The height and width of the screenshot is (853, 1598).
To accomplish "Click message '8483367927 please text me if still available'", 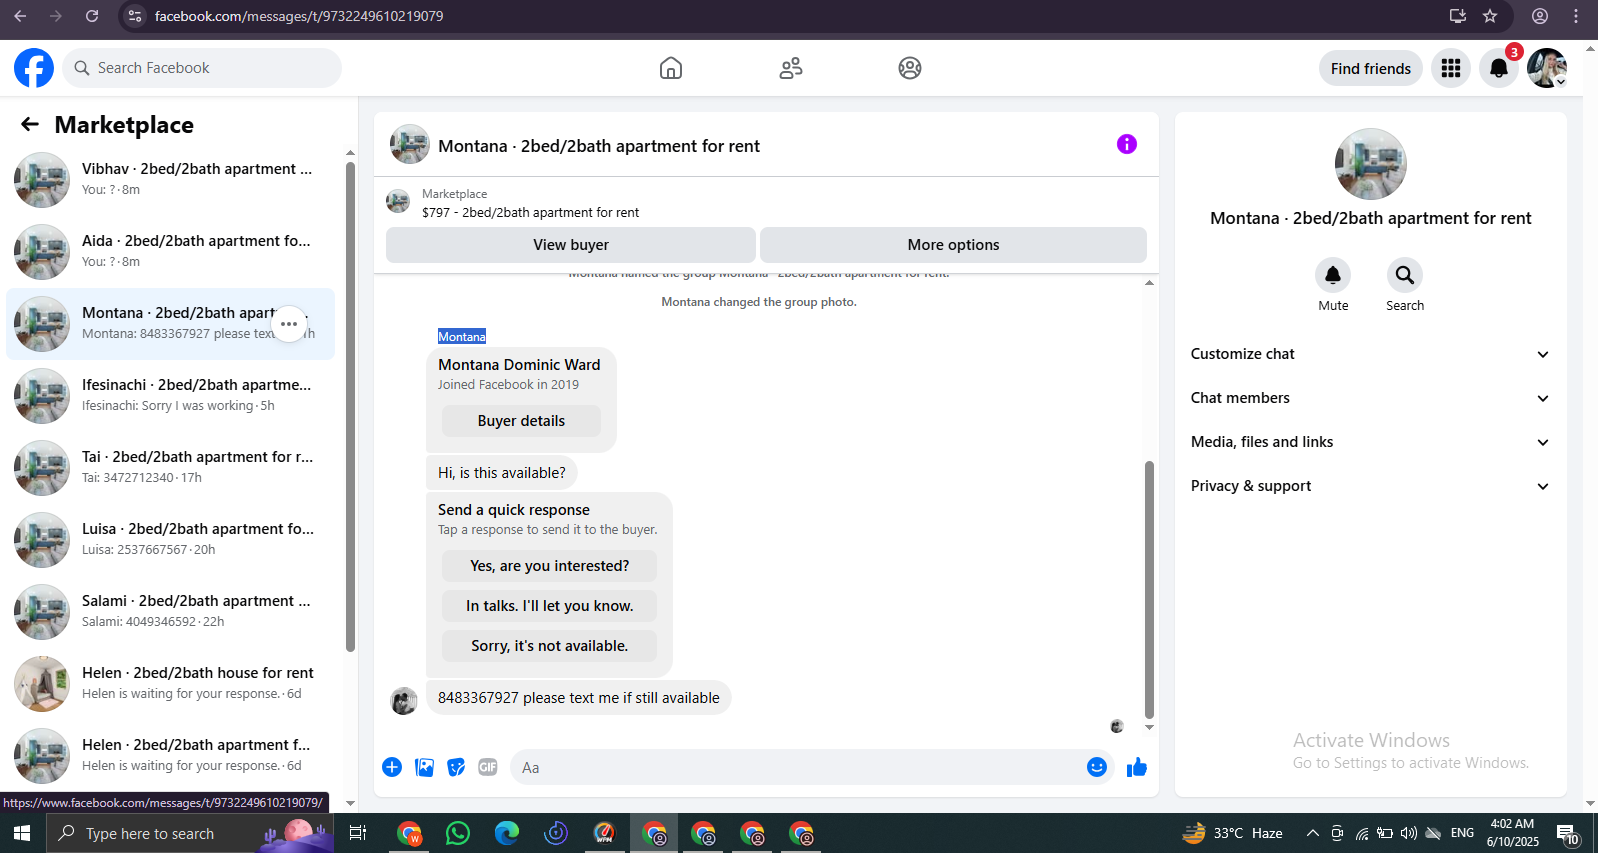I will tap(579, 698).
